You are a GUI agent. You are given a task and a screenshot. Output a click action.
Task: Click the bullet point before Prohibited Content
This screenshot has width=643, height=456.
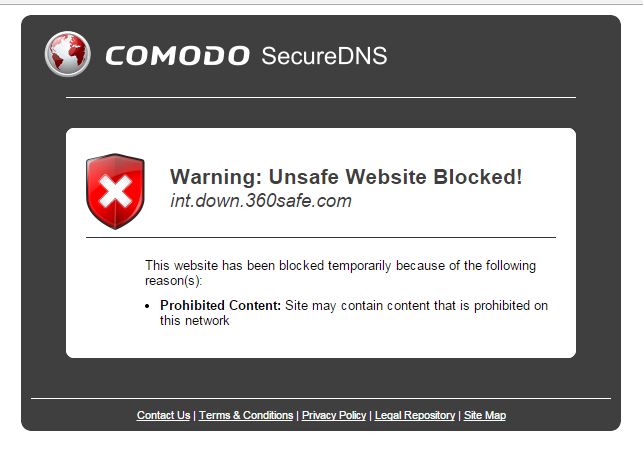click(148, 306)
